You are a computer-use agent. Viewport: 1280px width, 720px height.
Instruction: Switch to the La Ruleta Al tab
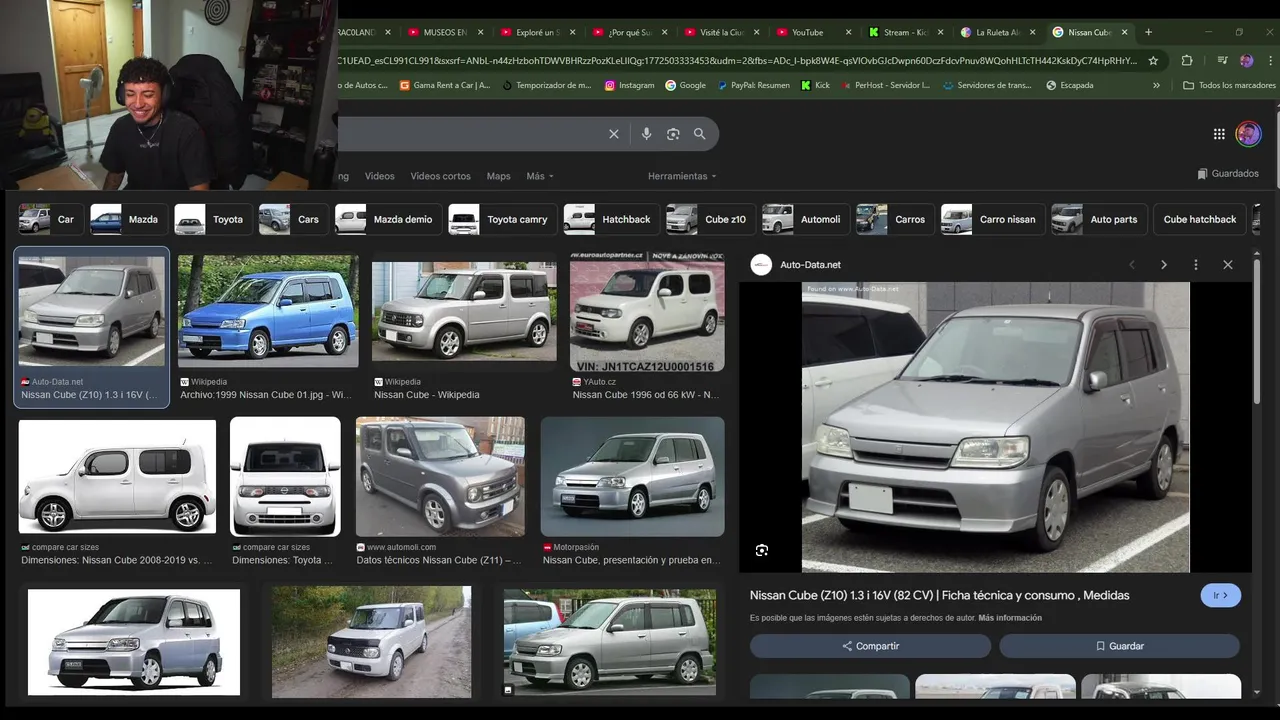point(997,32)
